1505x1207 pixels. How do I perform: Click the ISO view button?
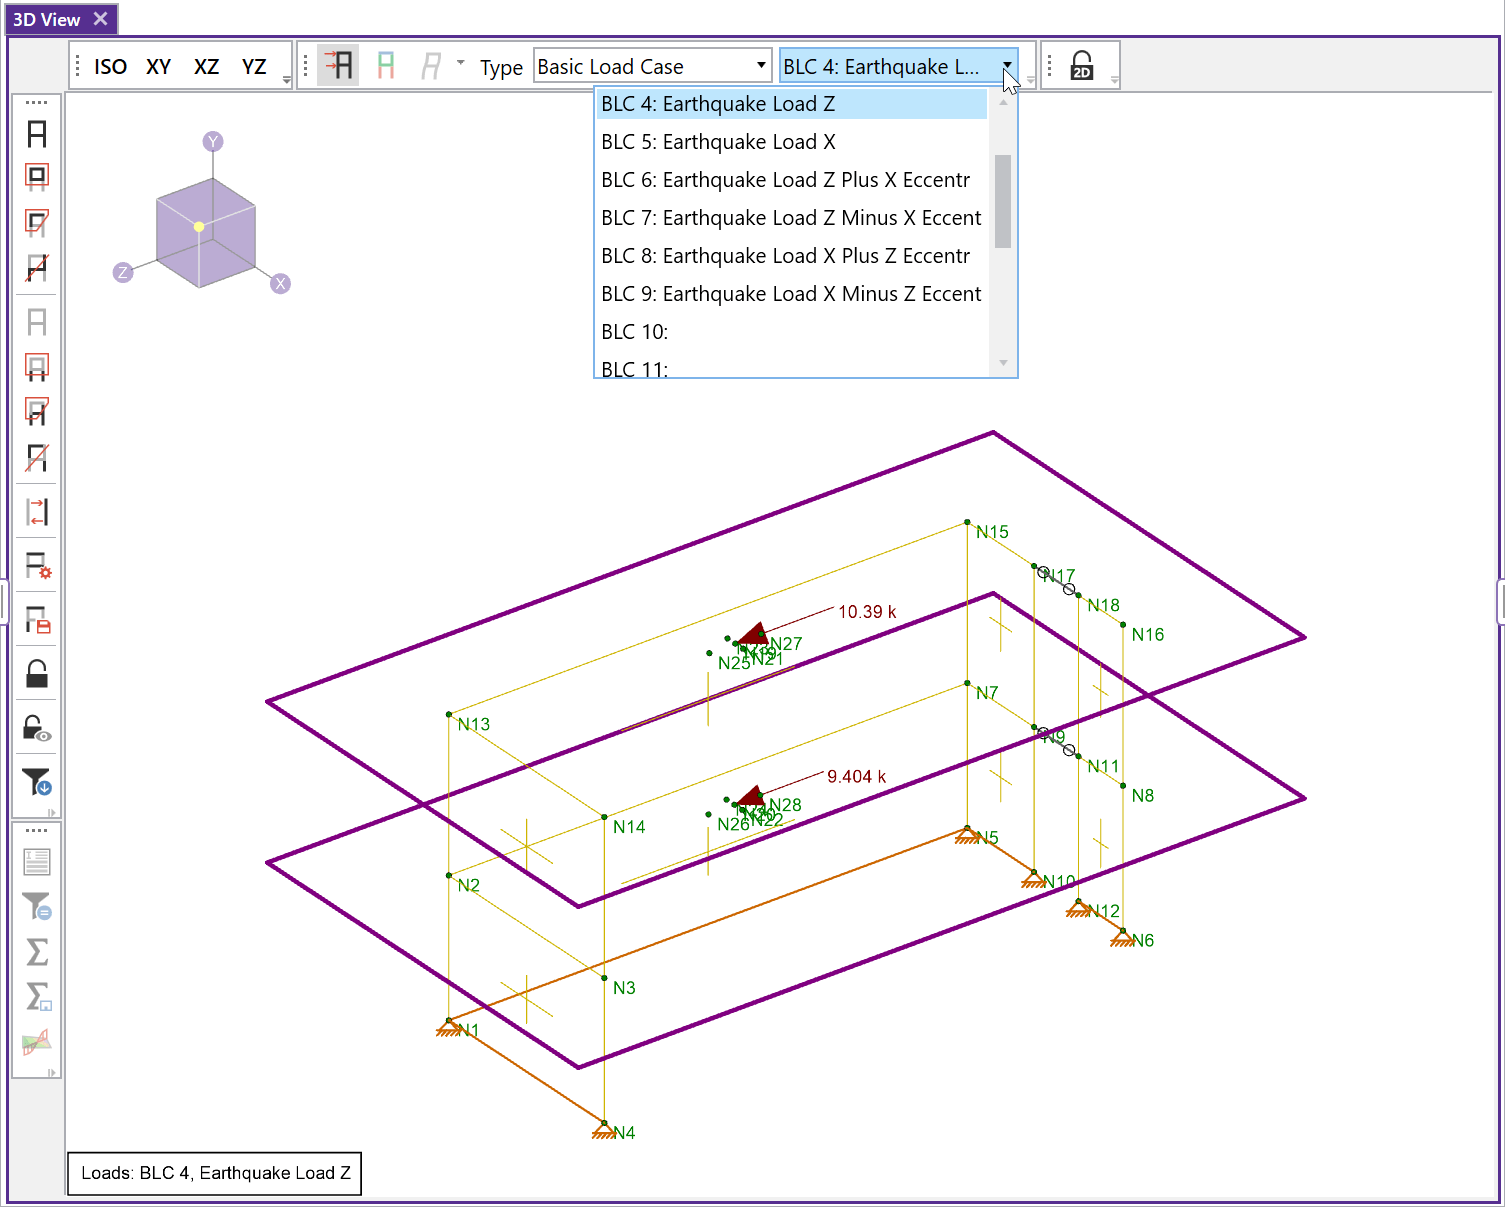[110, 66]
